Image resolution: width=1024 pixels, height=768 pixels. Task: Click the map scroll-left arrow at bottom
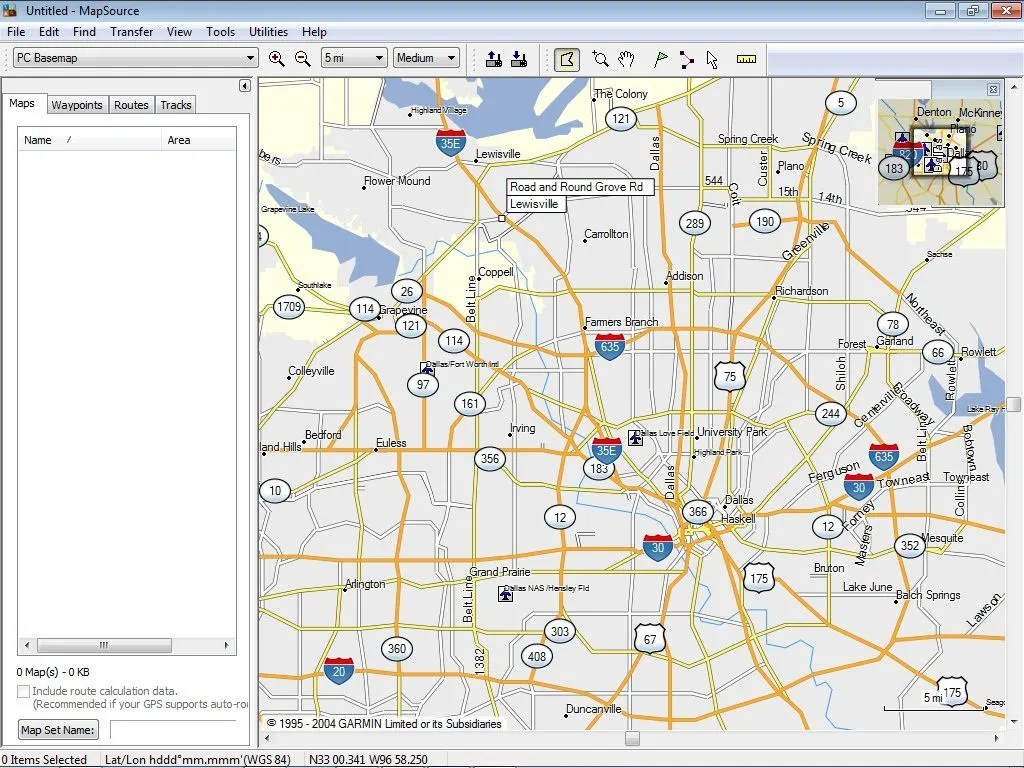266,738
